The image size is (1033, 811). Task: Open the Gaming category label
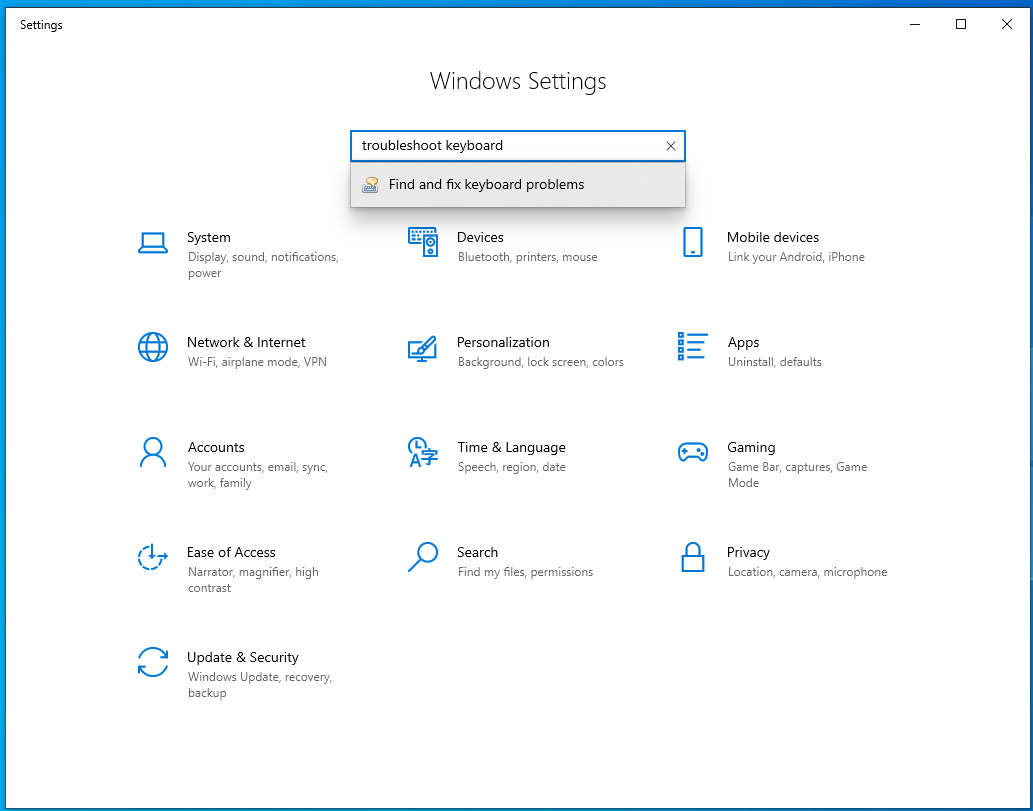coord(751,447)
